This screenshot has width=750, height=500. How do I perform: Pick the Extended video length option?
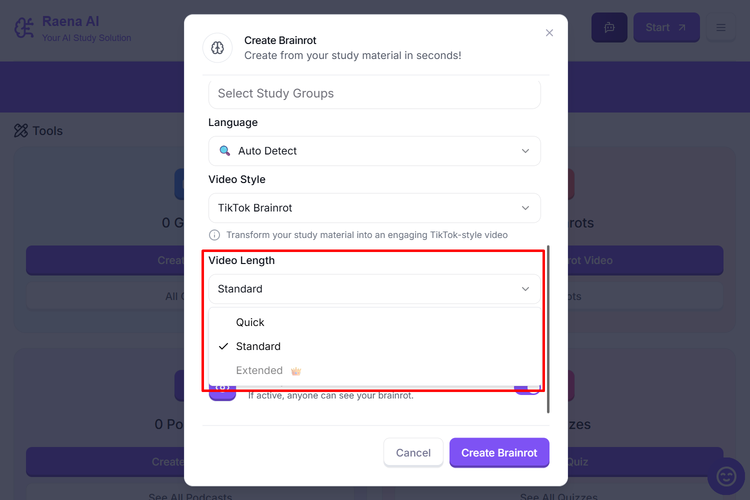259,371
